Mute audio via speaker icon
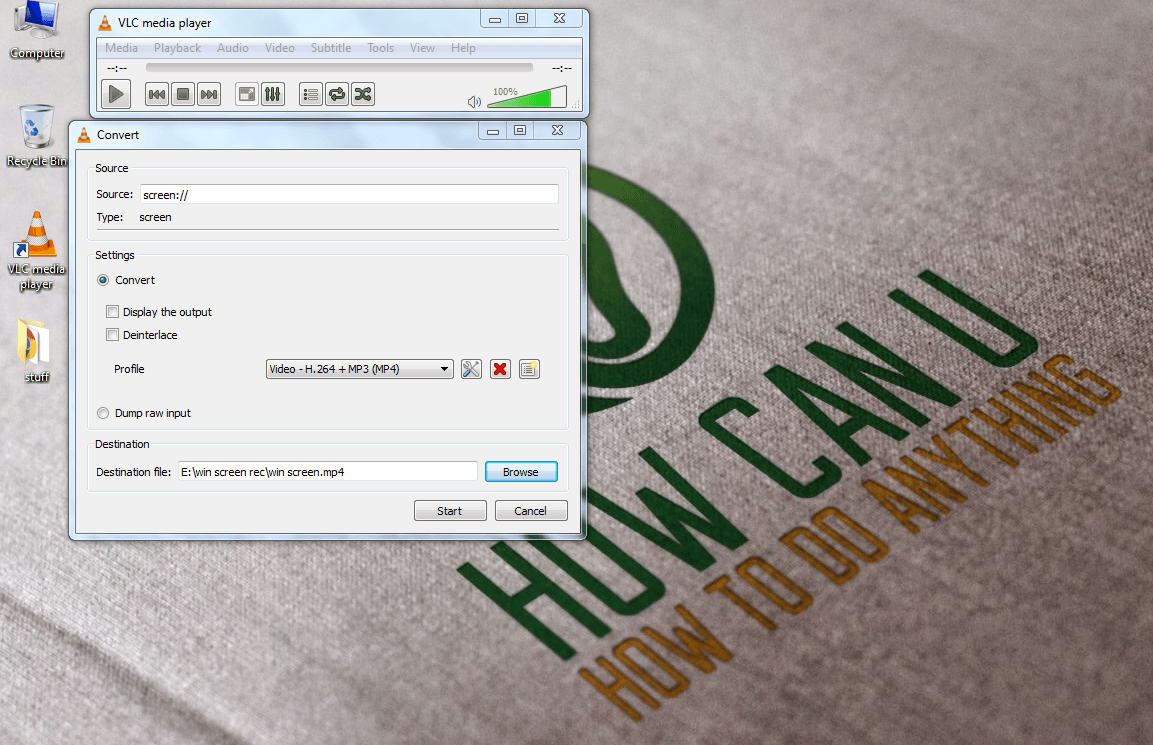The image size is (1153, 745). pyautogui.click(x=474, y=101)
